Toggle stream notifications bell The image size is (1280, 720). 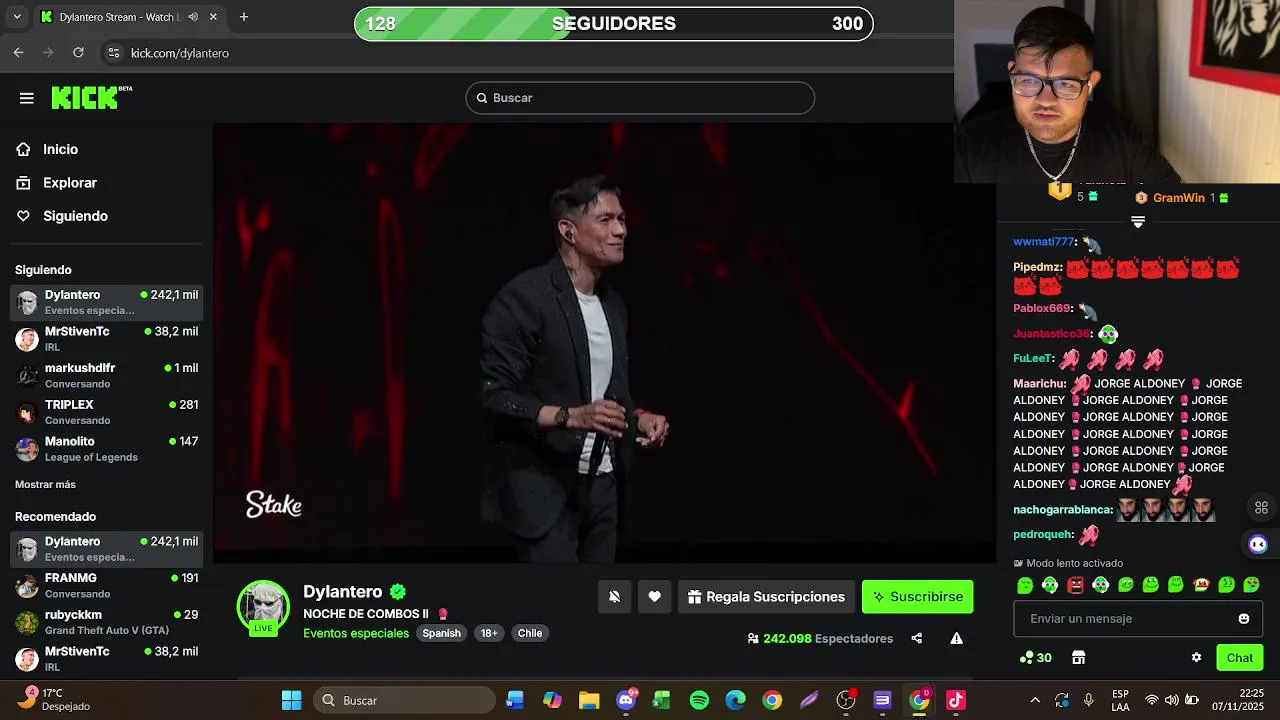point(614,597)
